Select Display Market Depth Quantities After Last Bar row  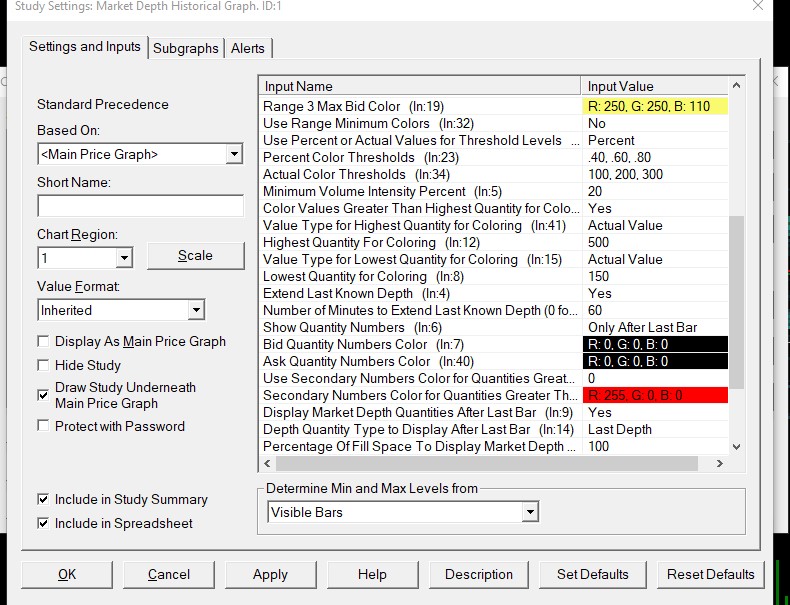[494, 413]
